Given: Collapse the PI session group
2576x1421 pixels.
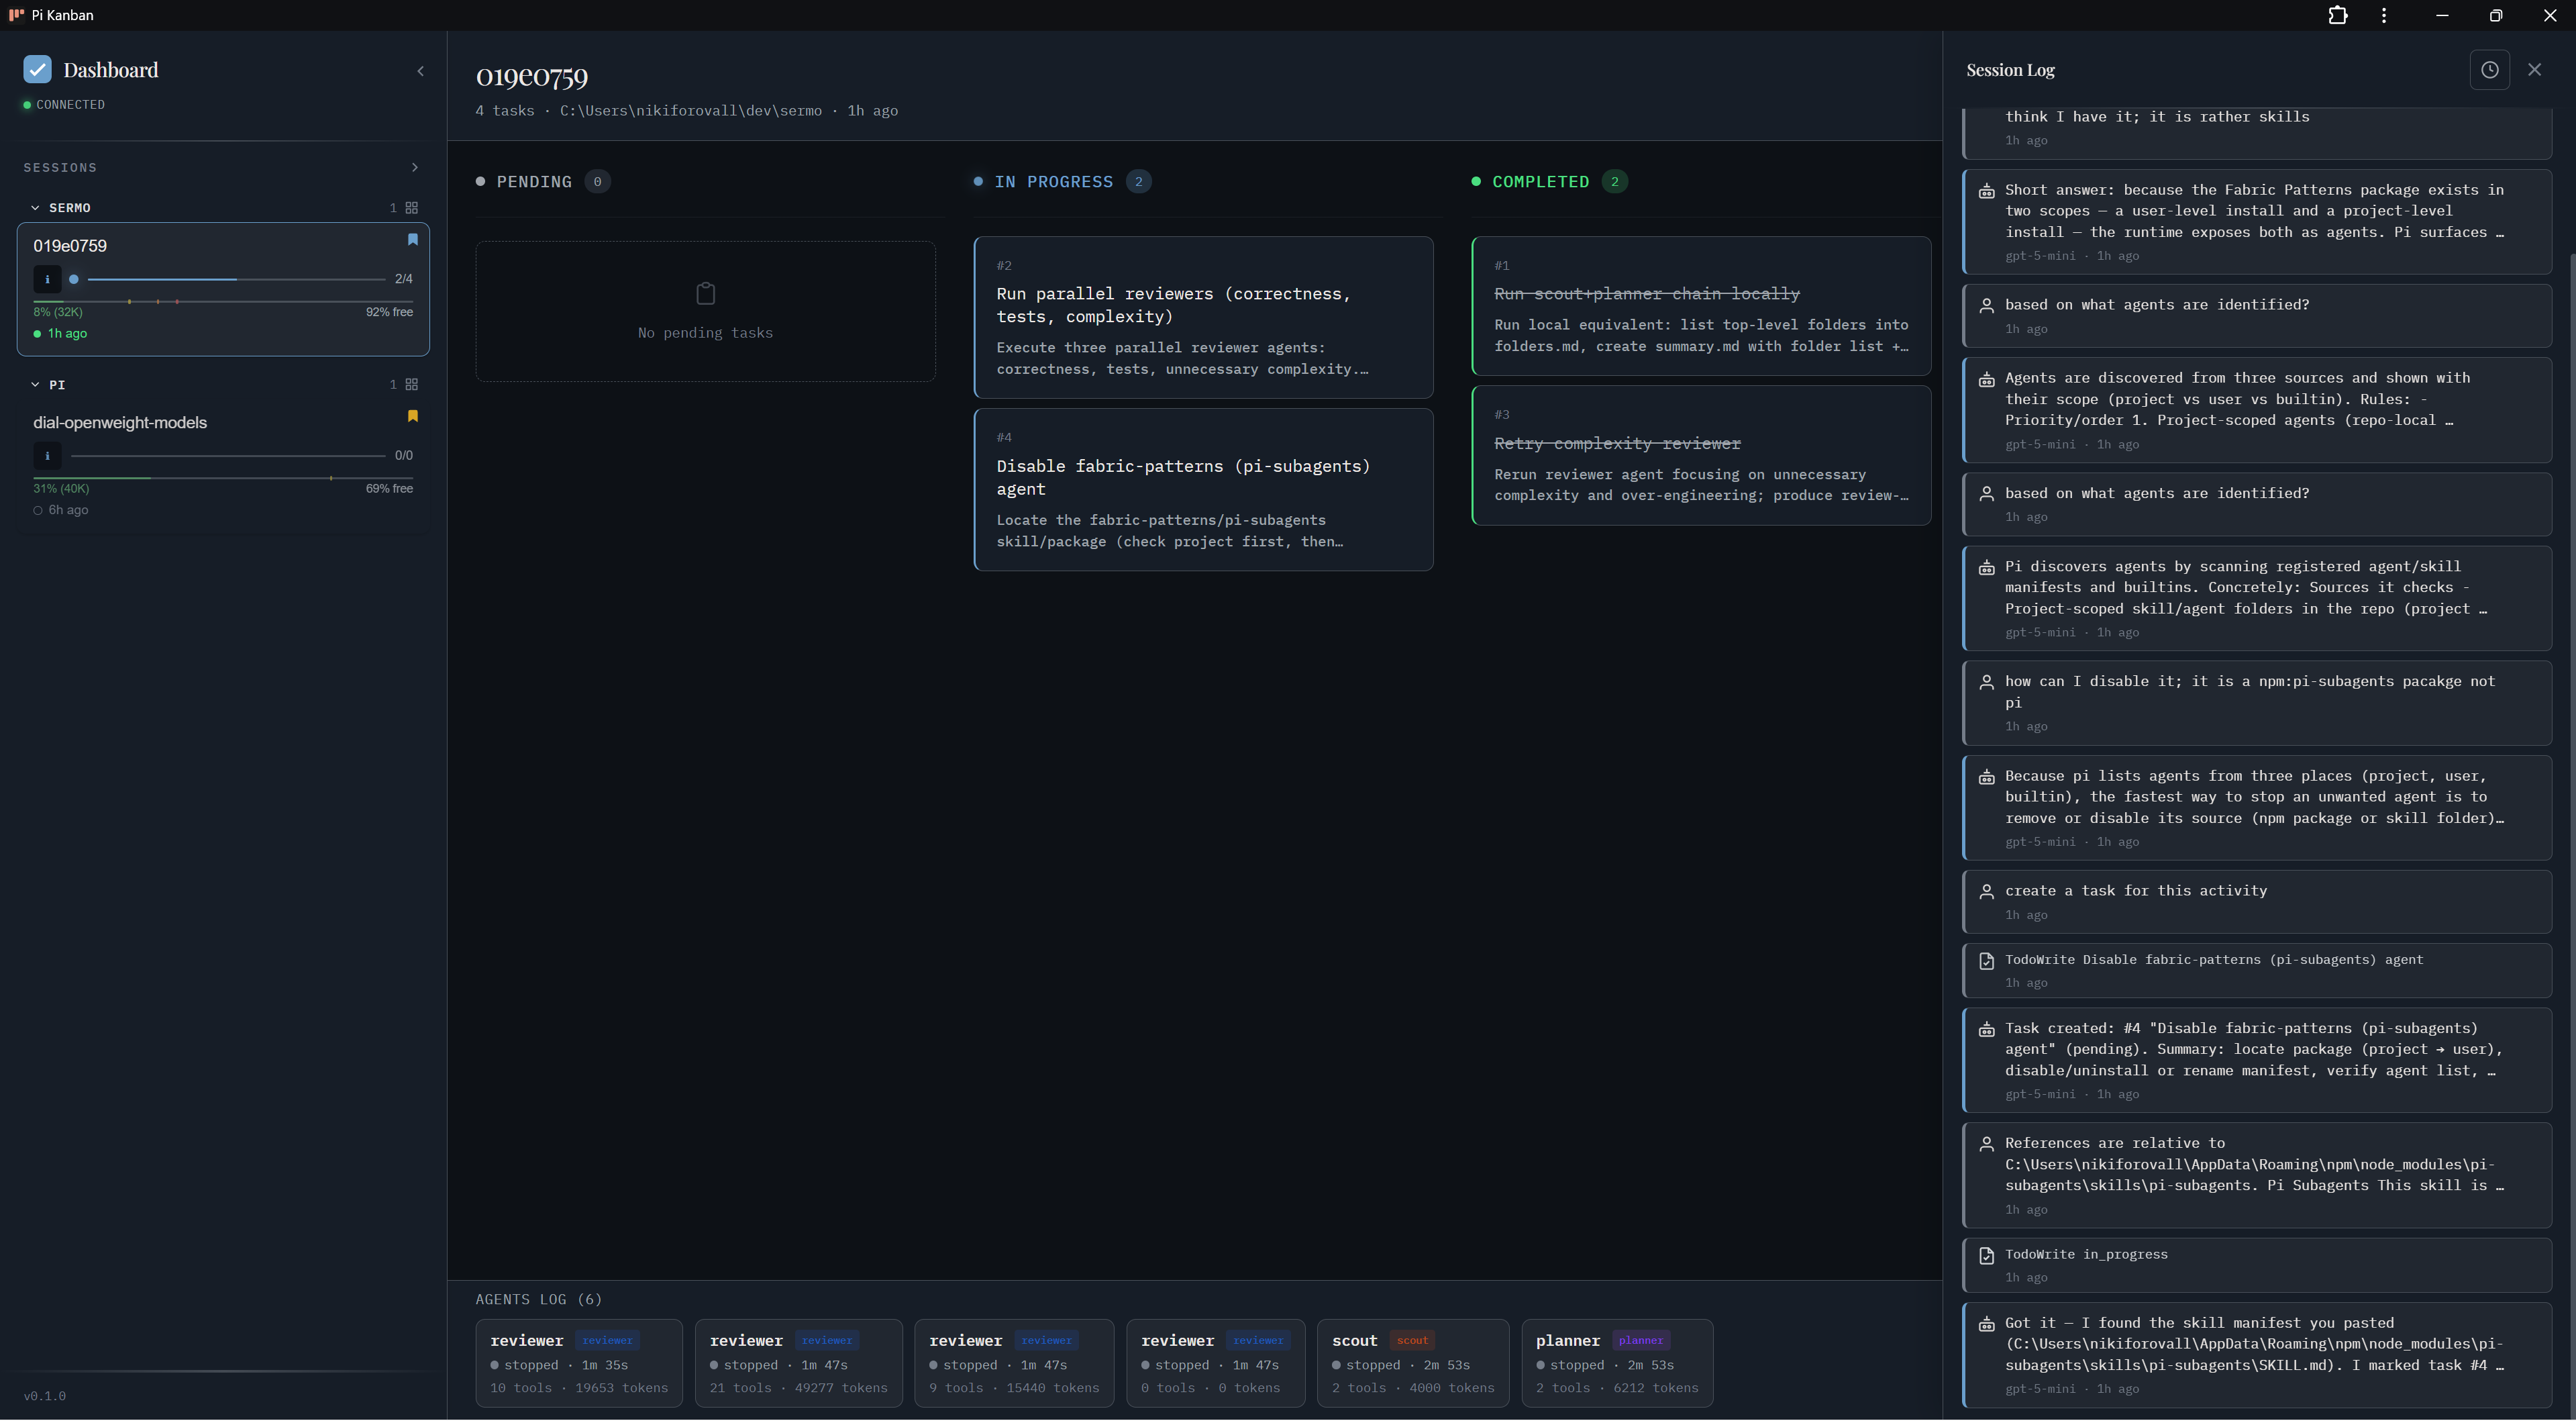Looking at the screenshot, I should 35,385.
